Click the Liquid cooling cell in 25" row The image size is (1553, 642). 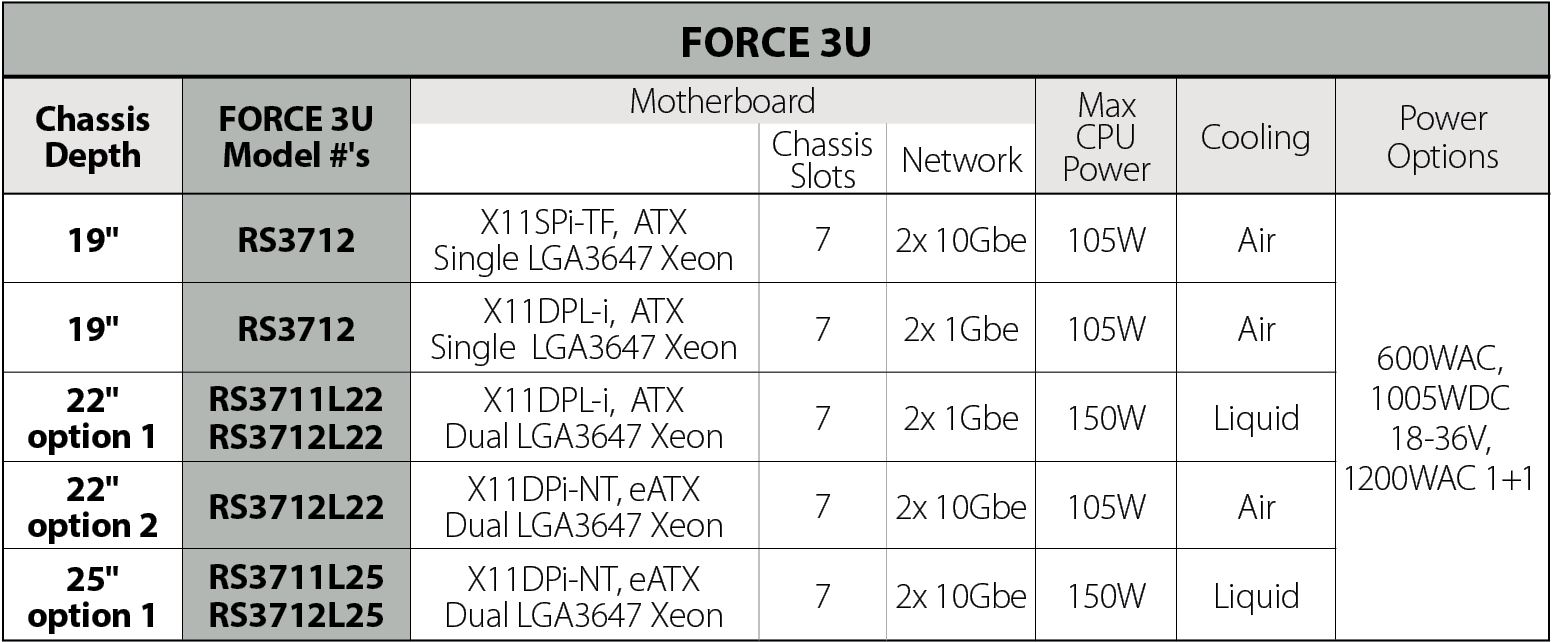[1256, 596]
